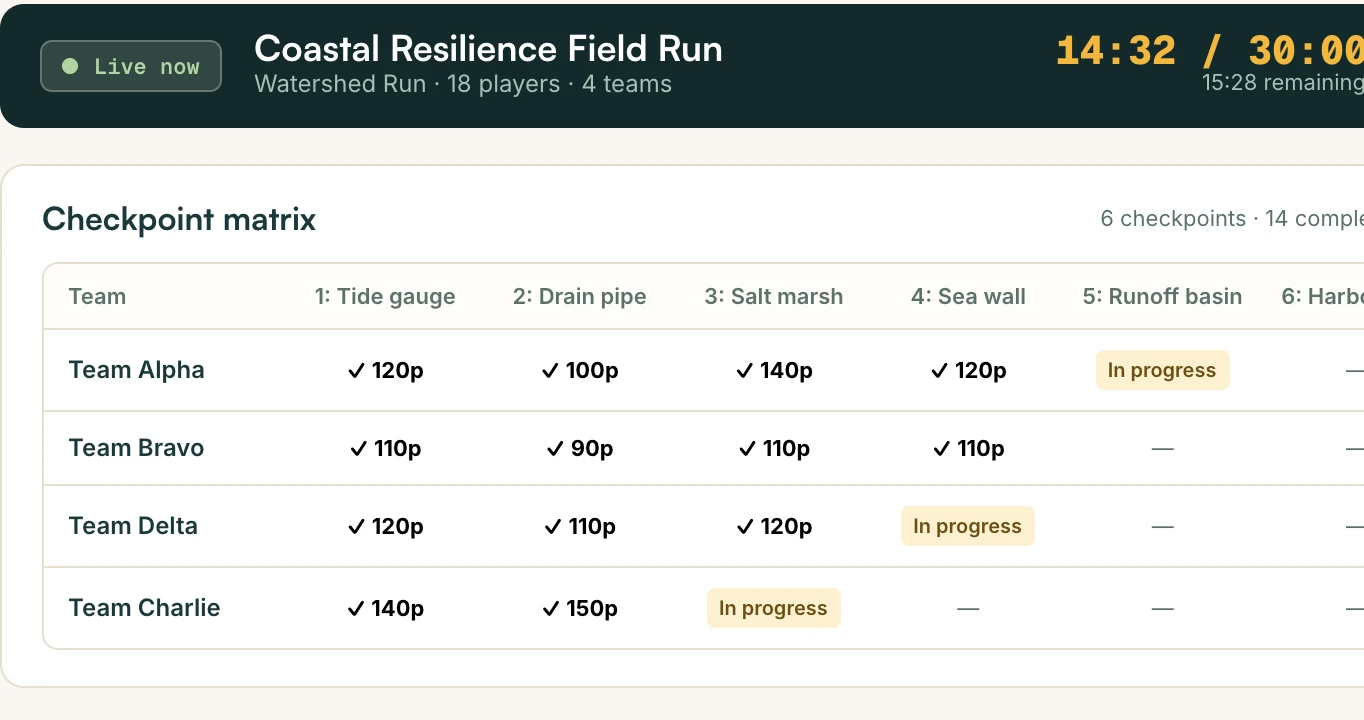
Task: Click the 14:32 / 30:00 timer
Action: coord(1210,50)
